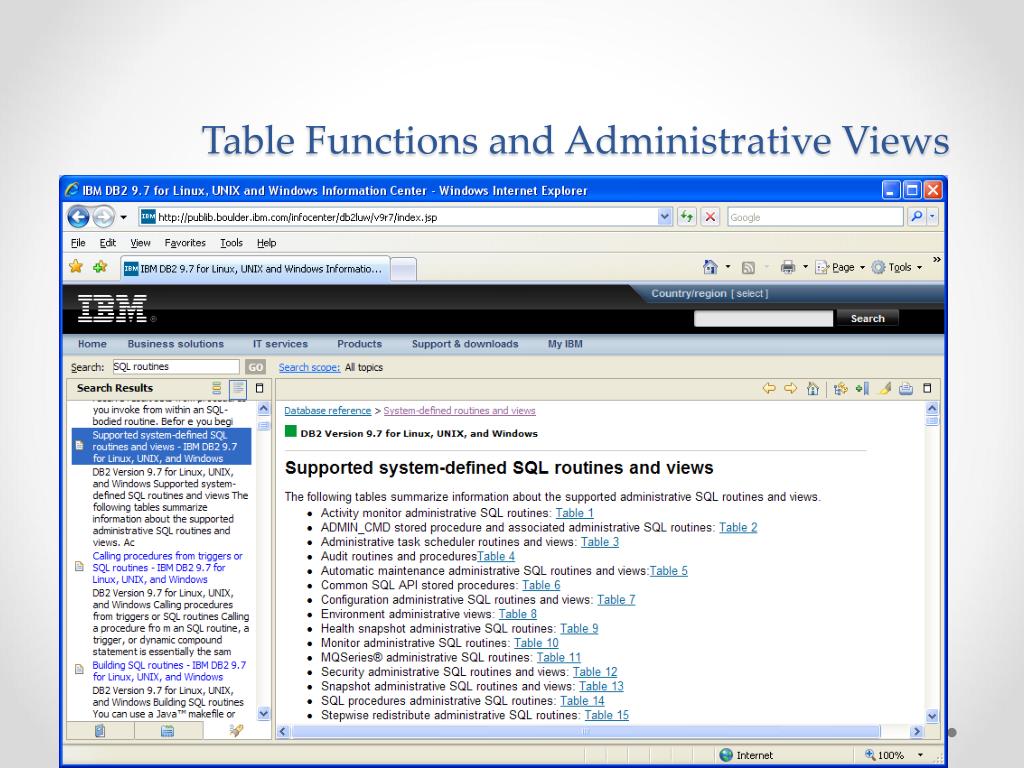
Task: Open the Index view at bottom of left pane
Action: tap(168, 731)
